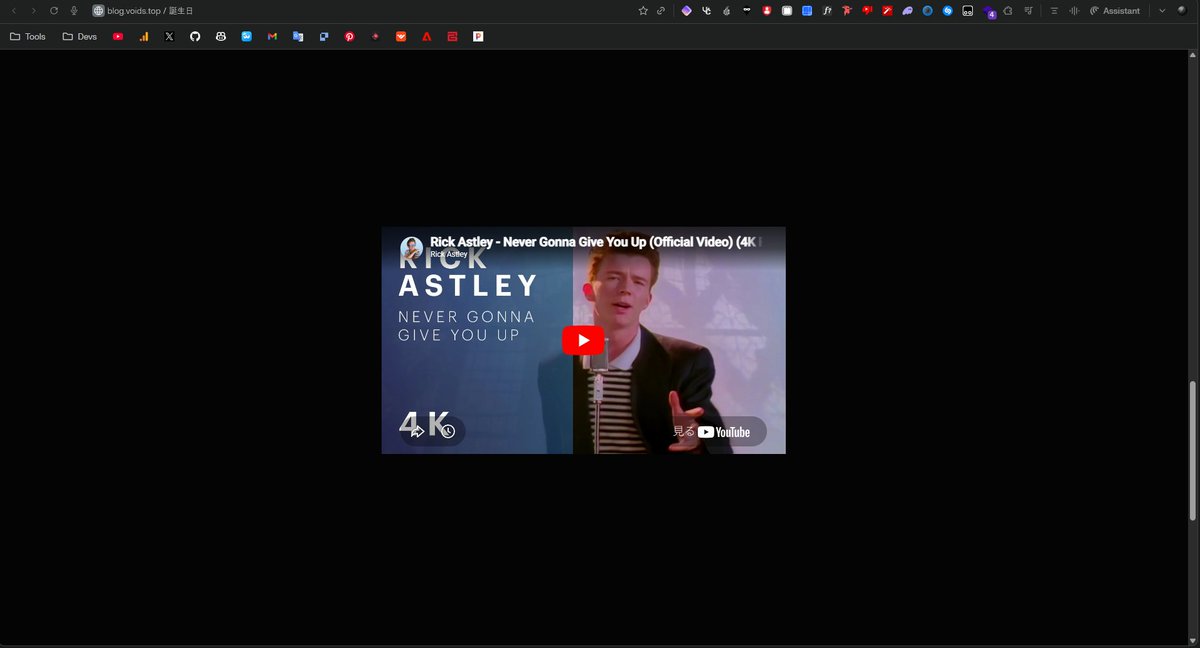Expand the toolbar chevron dropdown
Screen dimensions: 1200x648
(1162, 11)
